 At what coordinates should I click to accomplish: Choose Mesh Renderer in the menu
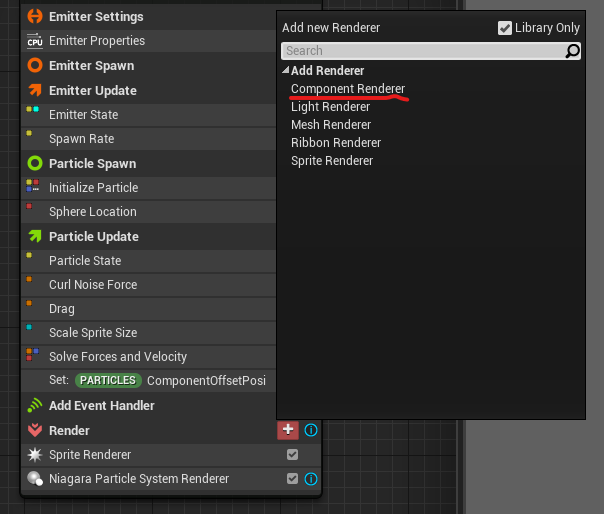pos(331,125)
